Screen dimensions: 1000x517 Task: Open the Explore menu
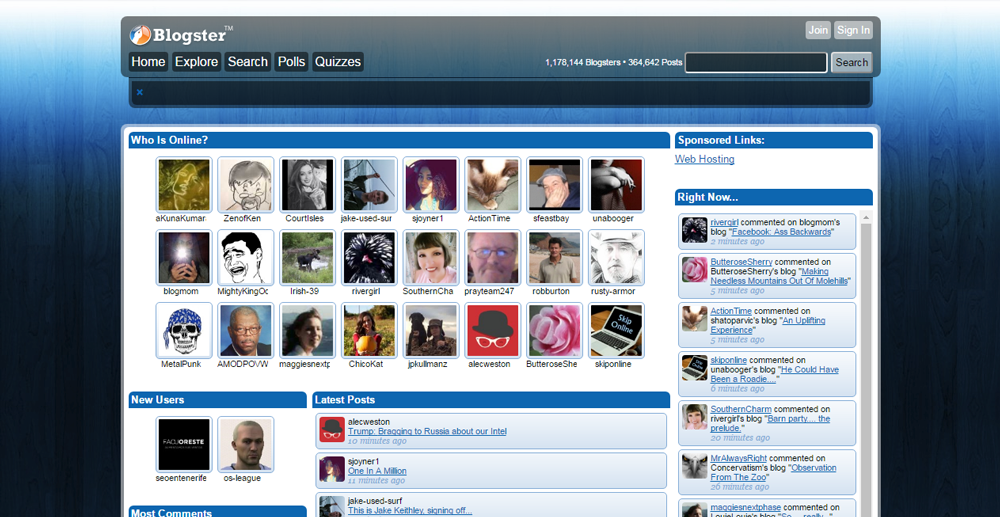196,62
